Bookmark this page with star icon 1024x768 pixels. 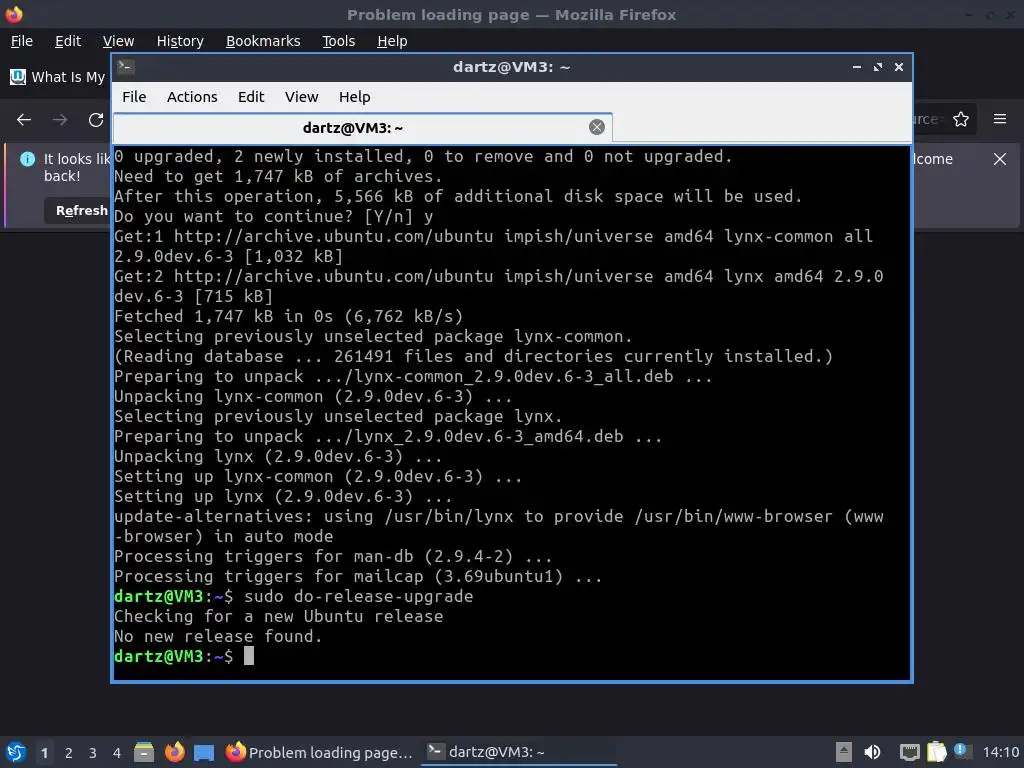(x=961, y=119)
